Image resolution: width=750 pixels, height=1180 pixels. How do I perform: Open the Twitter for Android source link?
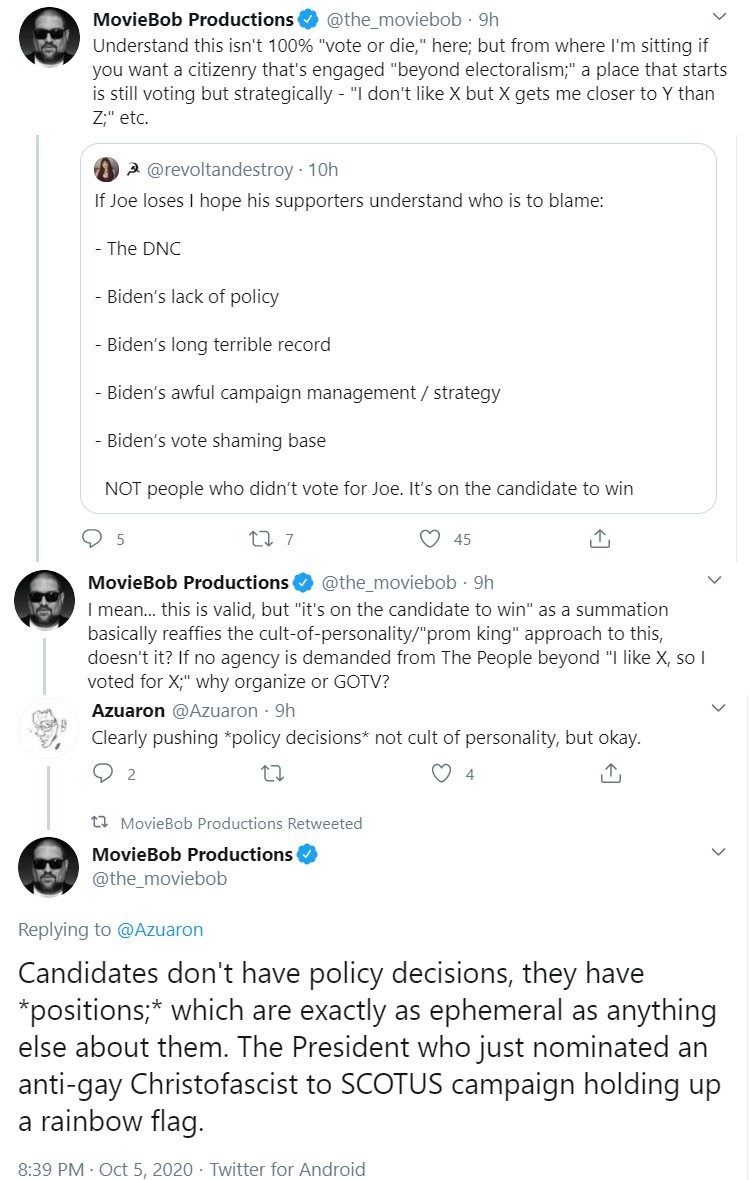[287, 1169]
